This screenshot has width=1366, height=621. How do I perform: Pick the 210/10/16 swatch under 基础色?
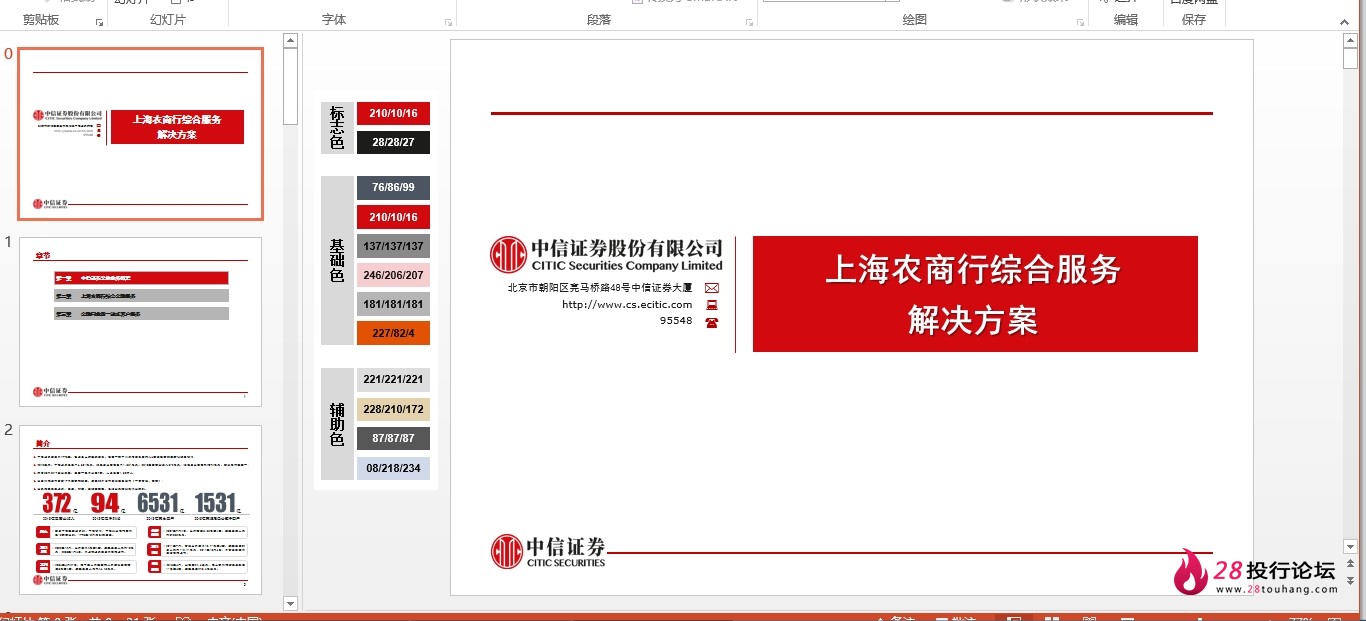(393, 217)
